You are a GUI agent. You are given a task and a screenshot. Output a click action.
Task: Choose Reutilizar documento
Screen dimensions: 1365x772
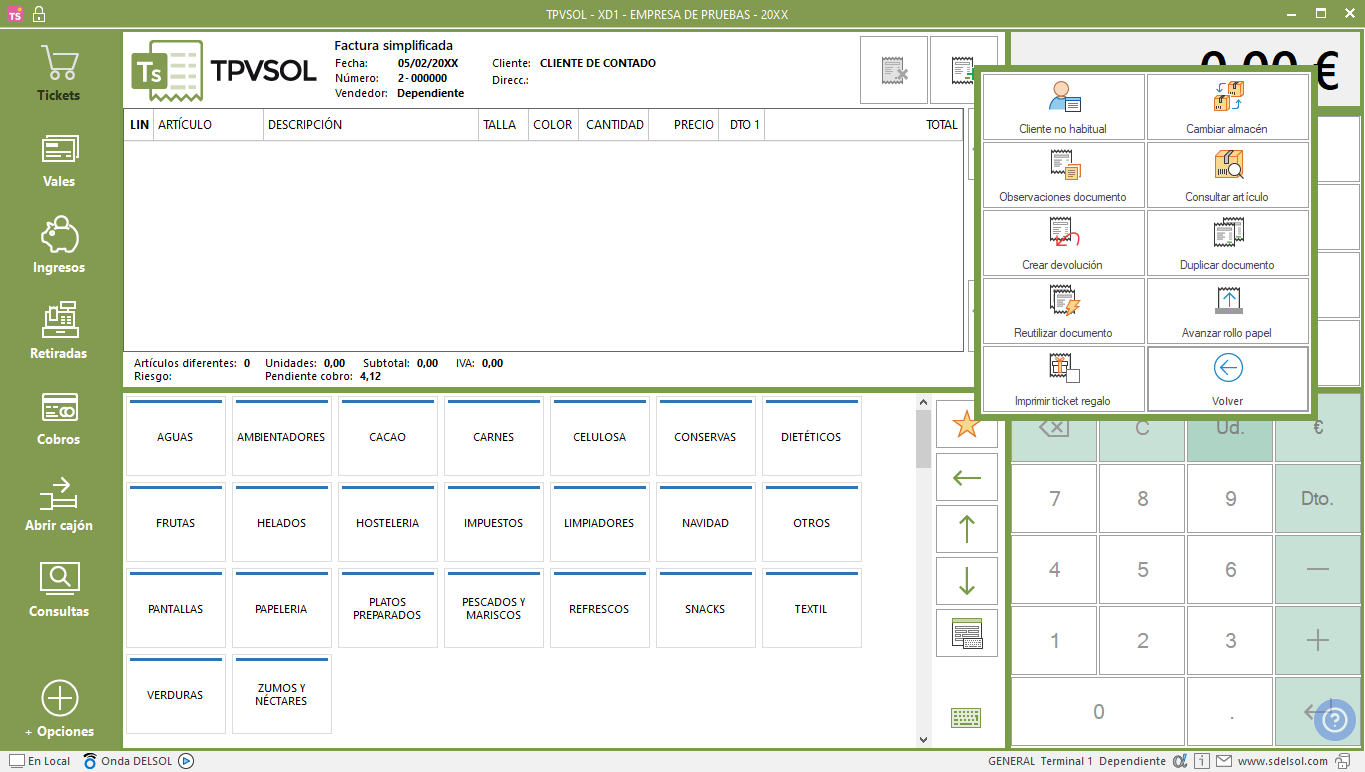[1064, 311]
